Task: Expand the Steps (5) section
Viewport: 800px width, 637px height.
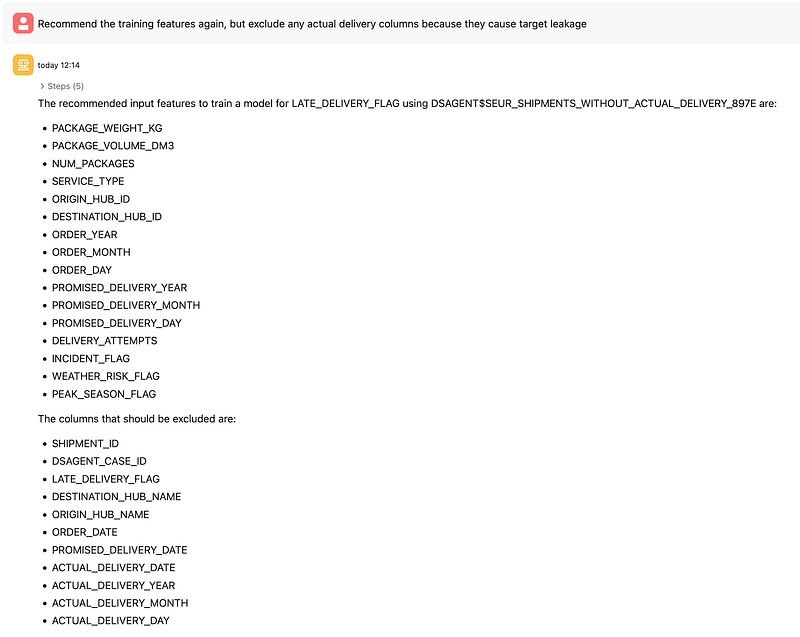Action: (x=65, y=86)
